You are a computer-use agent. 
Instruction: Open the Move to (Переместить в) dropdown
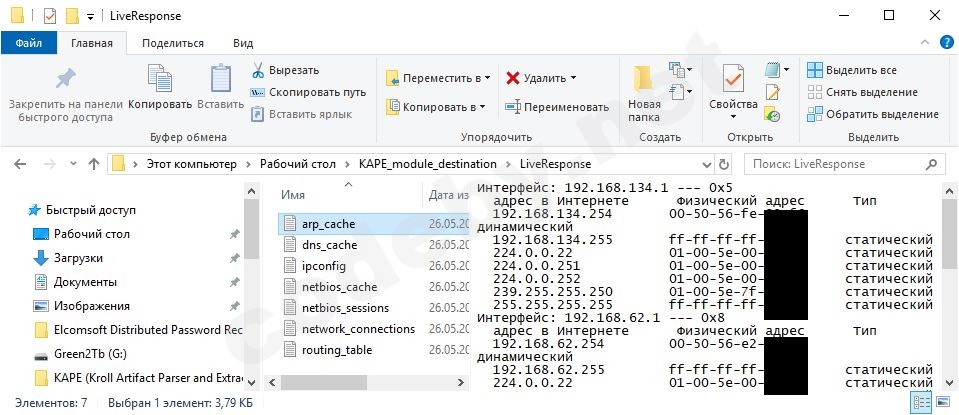click(439, 78)
